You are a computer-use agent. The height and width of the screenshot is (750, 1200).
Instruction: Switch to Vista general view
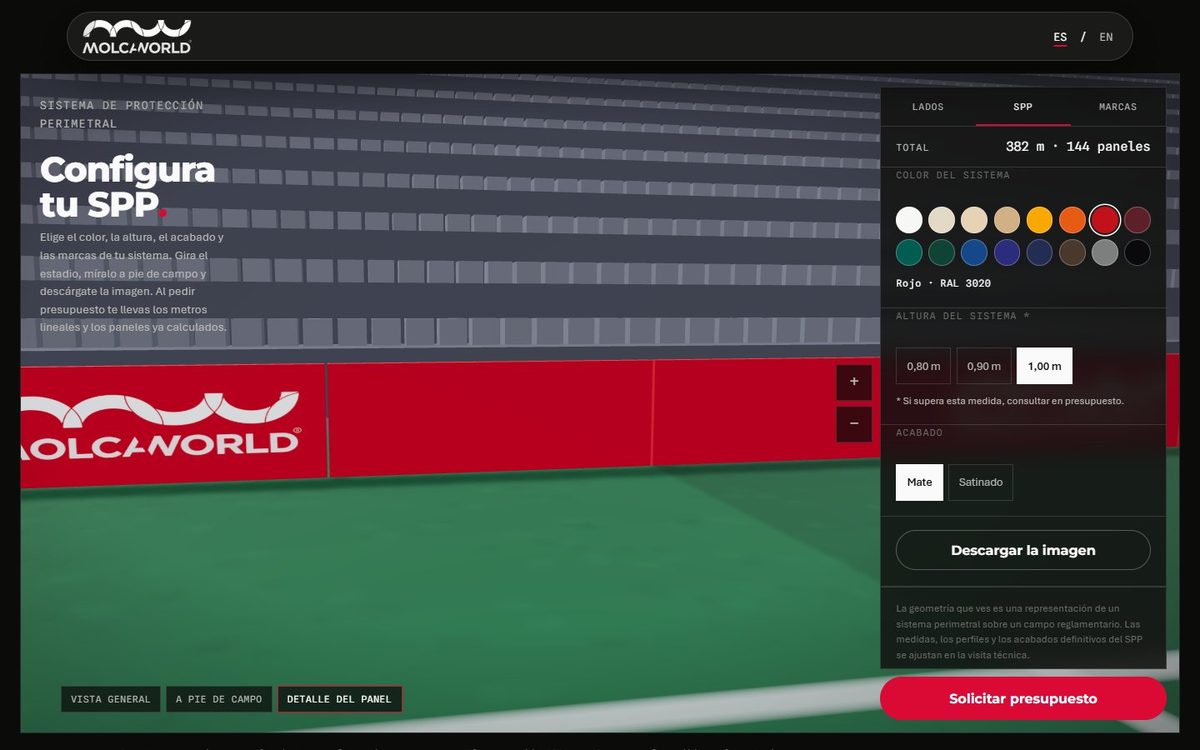tap(110, 699)
